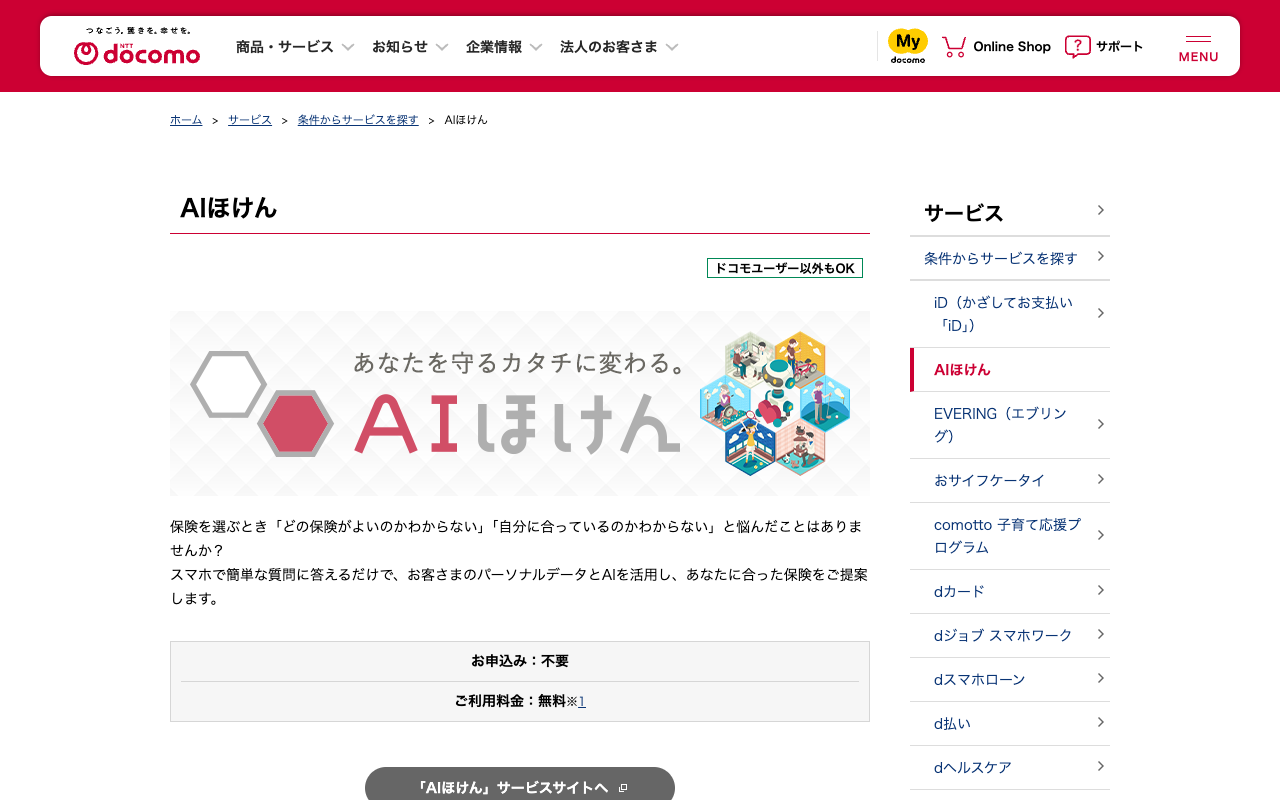Select the active AIほけん sidebar item
The image size is (1280, 800).
point(1010,370)
